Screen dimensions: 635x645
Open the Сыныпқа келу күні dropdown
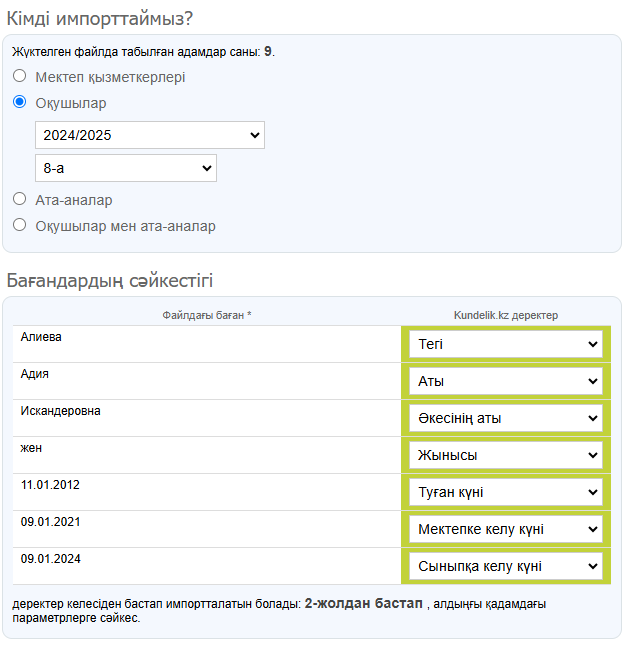pyautogui.click(x=506, y=566)
